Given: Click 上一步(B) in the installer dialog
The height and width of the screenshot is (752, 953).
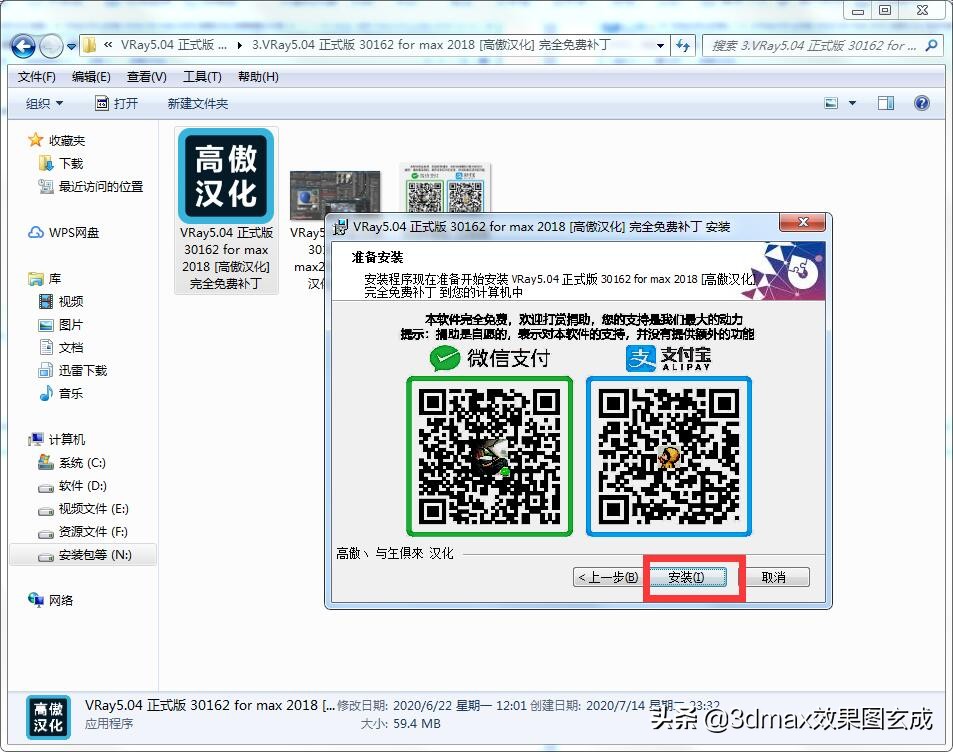Looking at the screenshot, I should [x=607, y=577].
